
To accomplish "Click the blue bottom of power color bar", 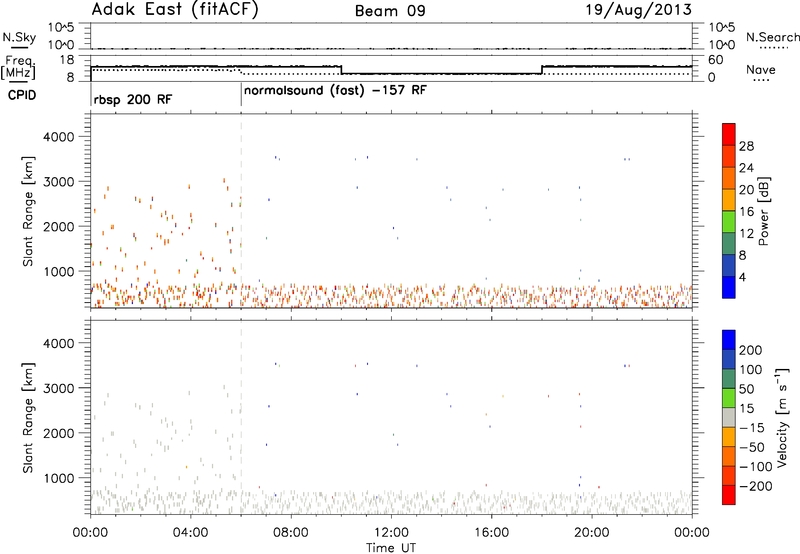I will point(729,287).
